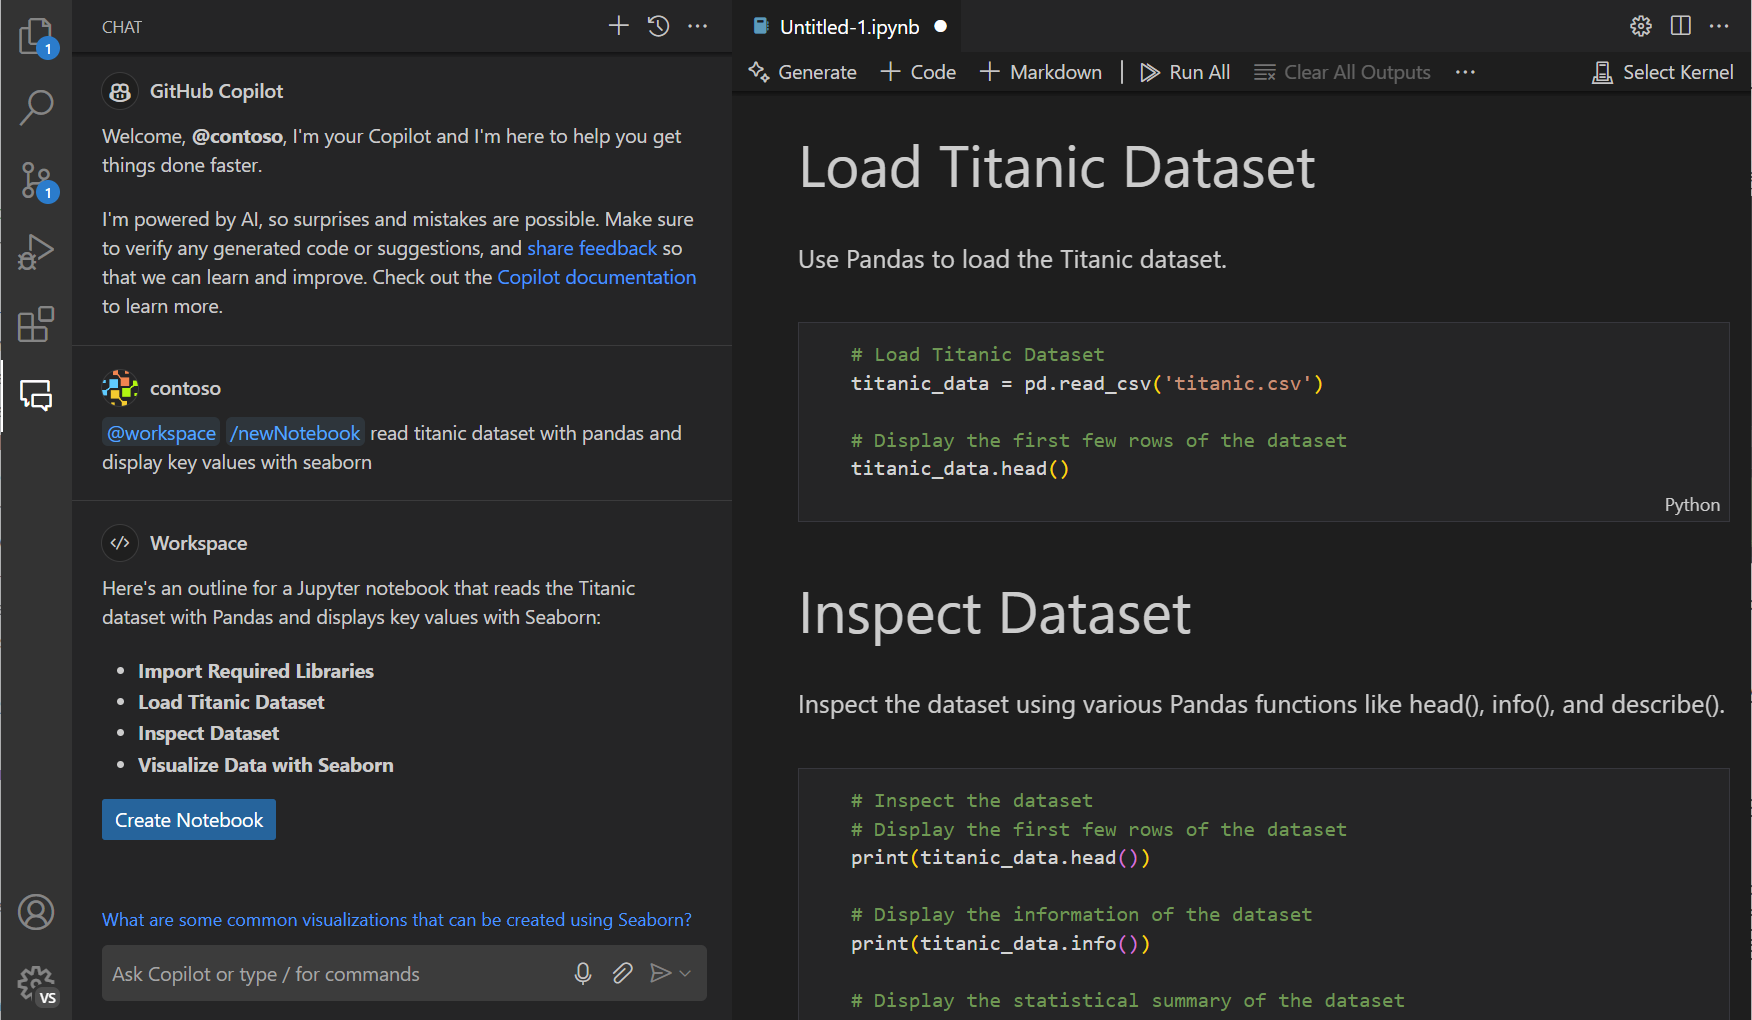
Task: Send the chat message arrow icon
Action: click(660, 973)
